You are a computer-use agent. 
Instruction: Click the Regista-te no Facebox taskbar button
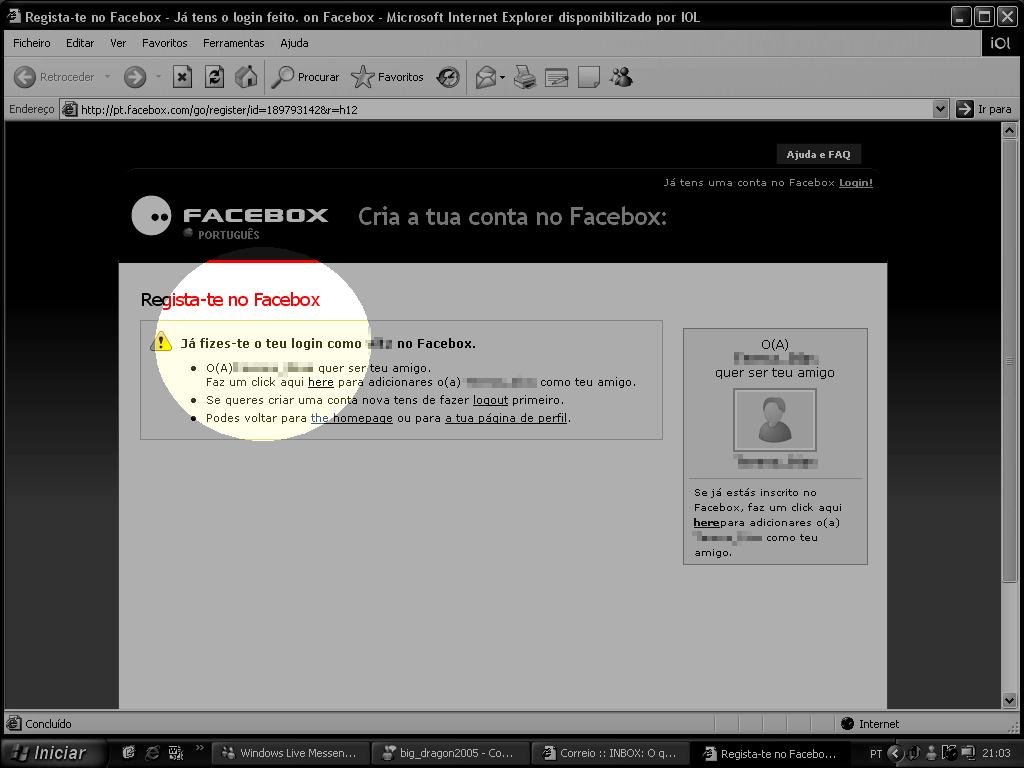click(x=769, y=754)
